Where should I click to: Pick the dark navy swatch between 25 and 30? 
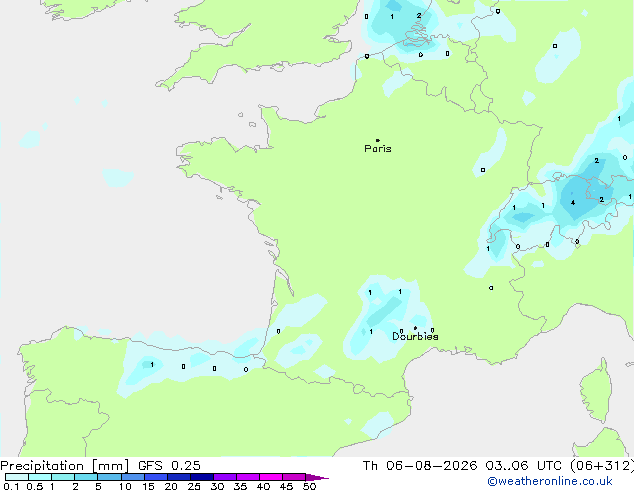pos(202,477)
